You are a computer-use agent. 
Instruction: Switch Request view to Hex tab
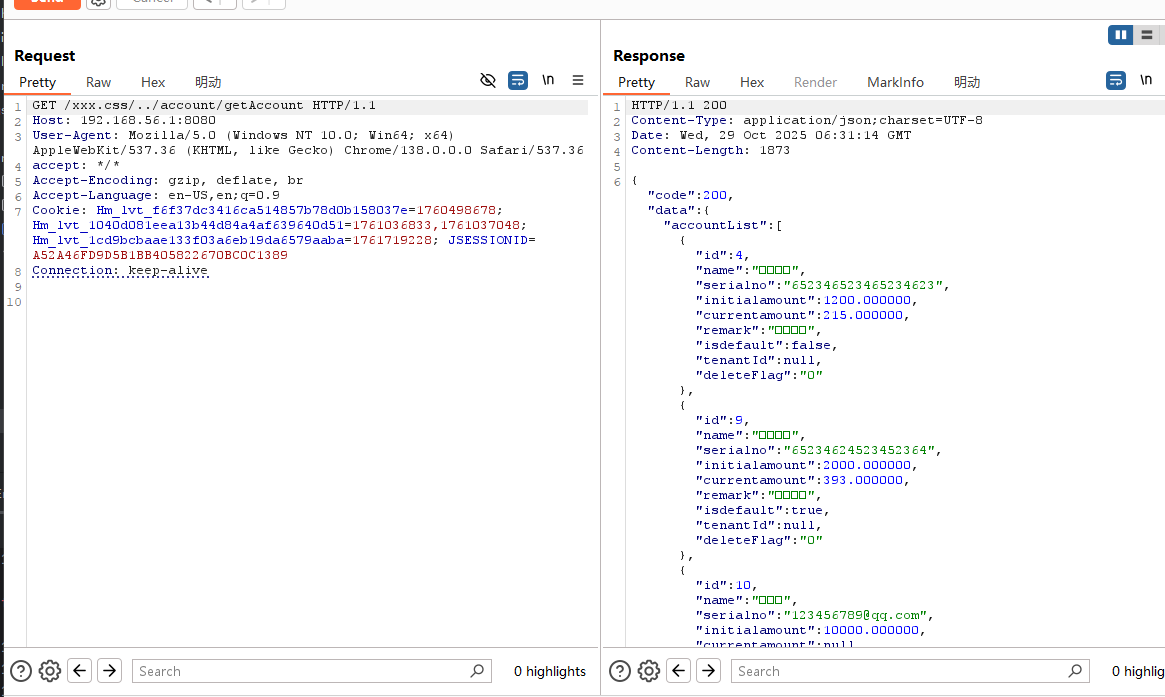click(x=153, y=82)
